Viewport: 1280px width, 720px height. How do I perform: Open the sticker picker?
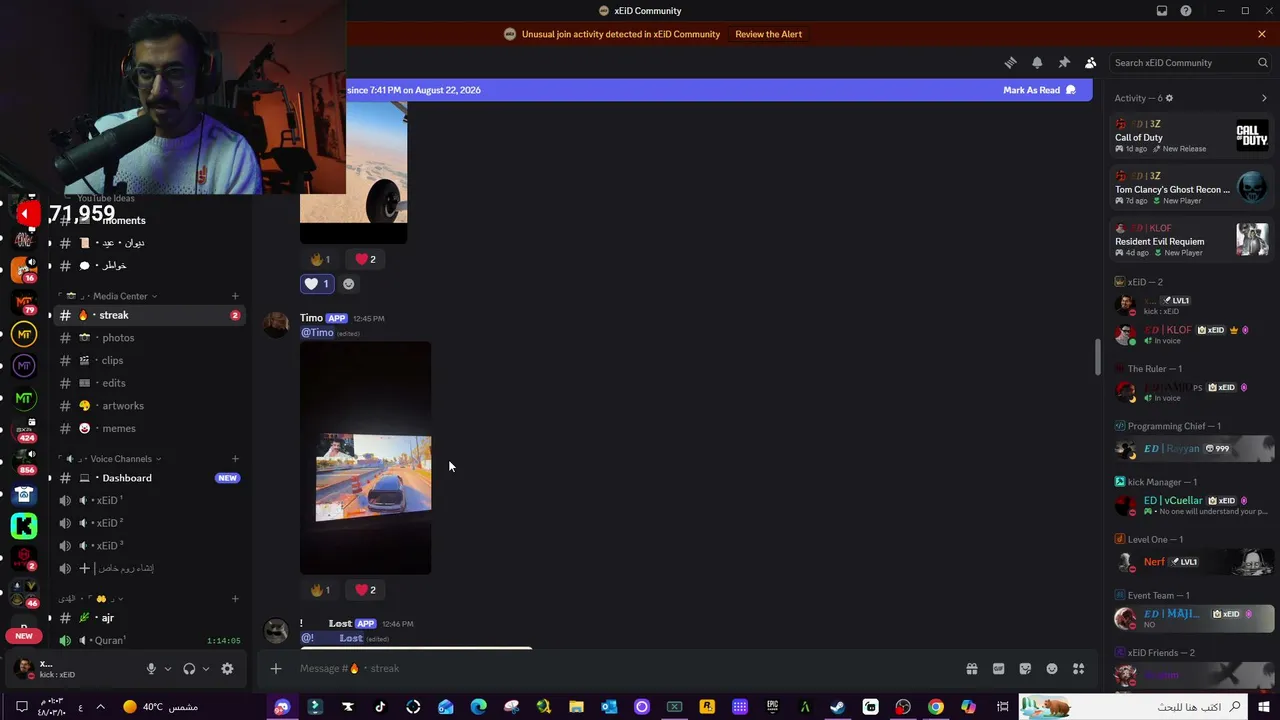[1025, 669]
